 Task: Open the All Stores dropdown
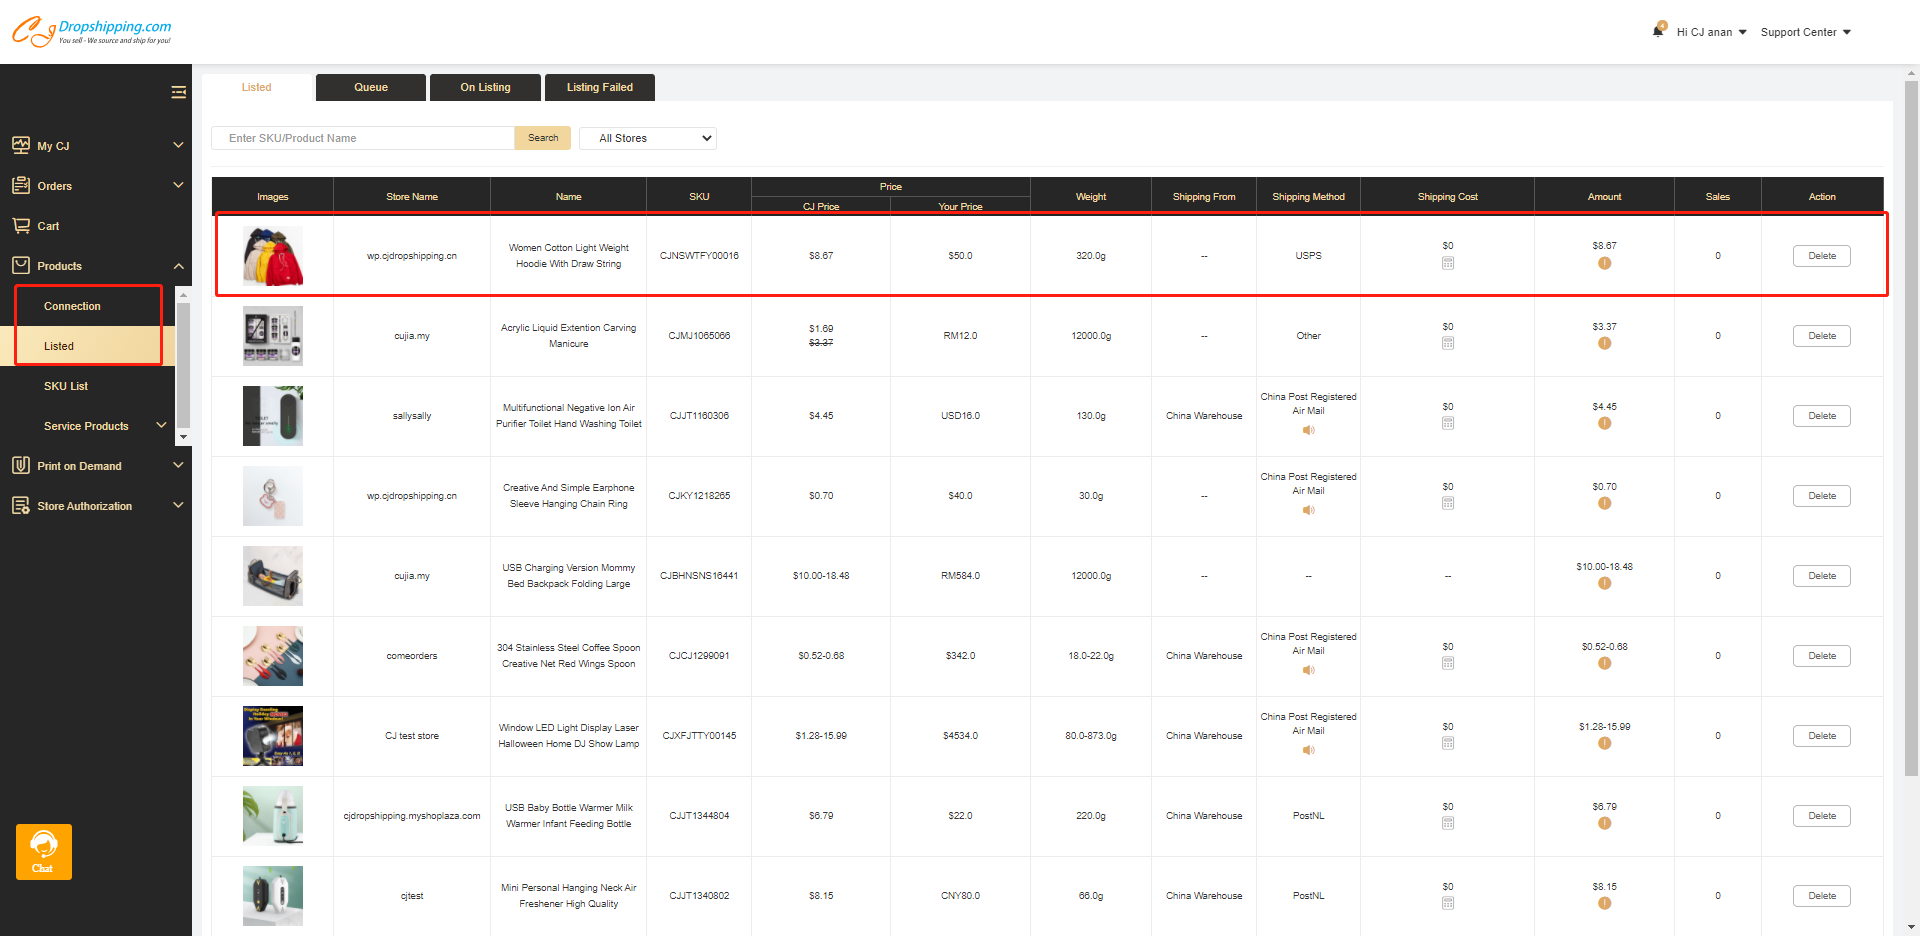tap(648, 138)
